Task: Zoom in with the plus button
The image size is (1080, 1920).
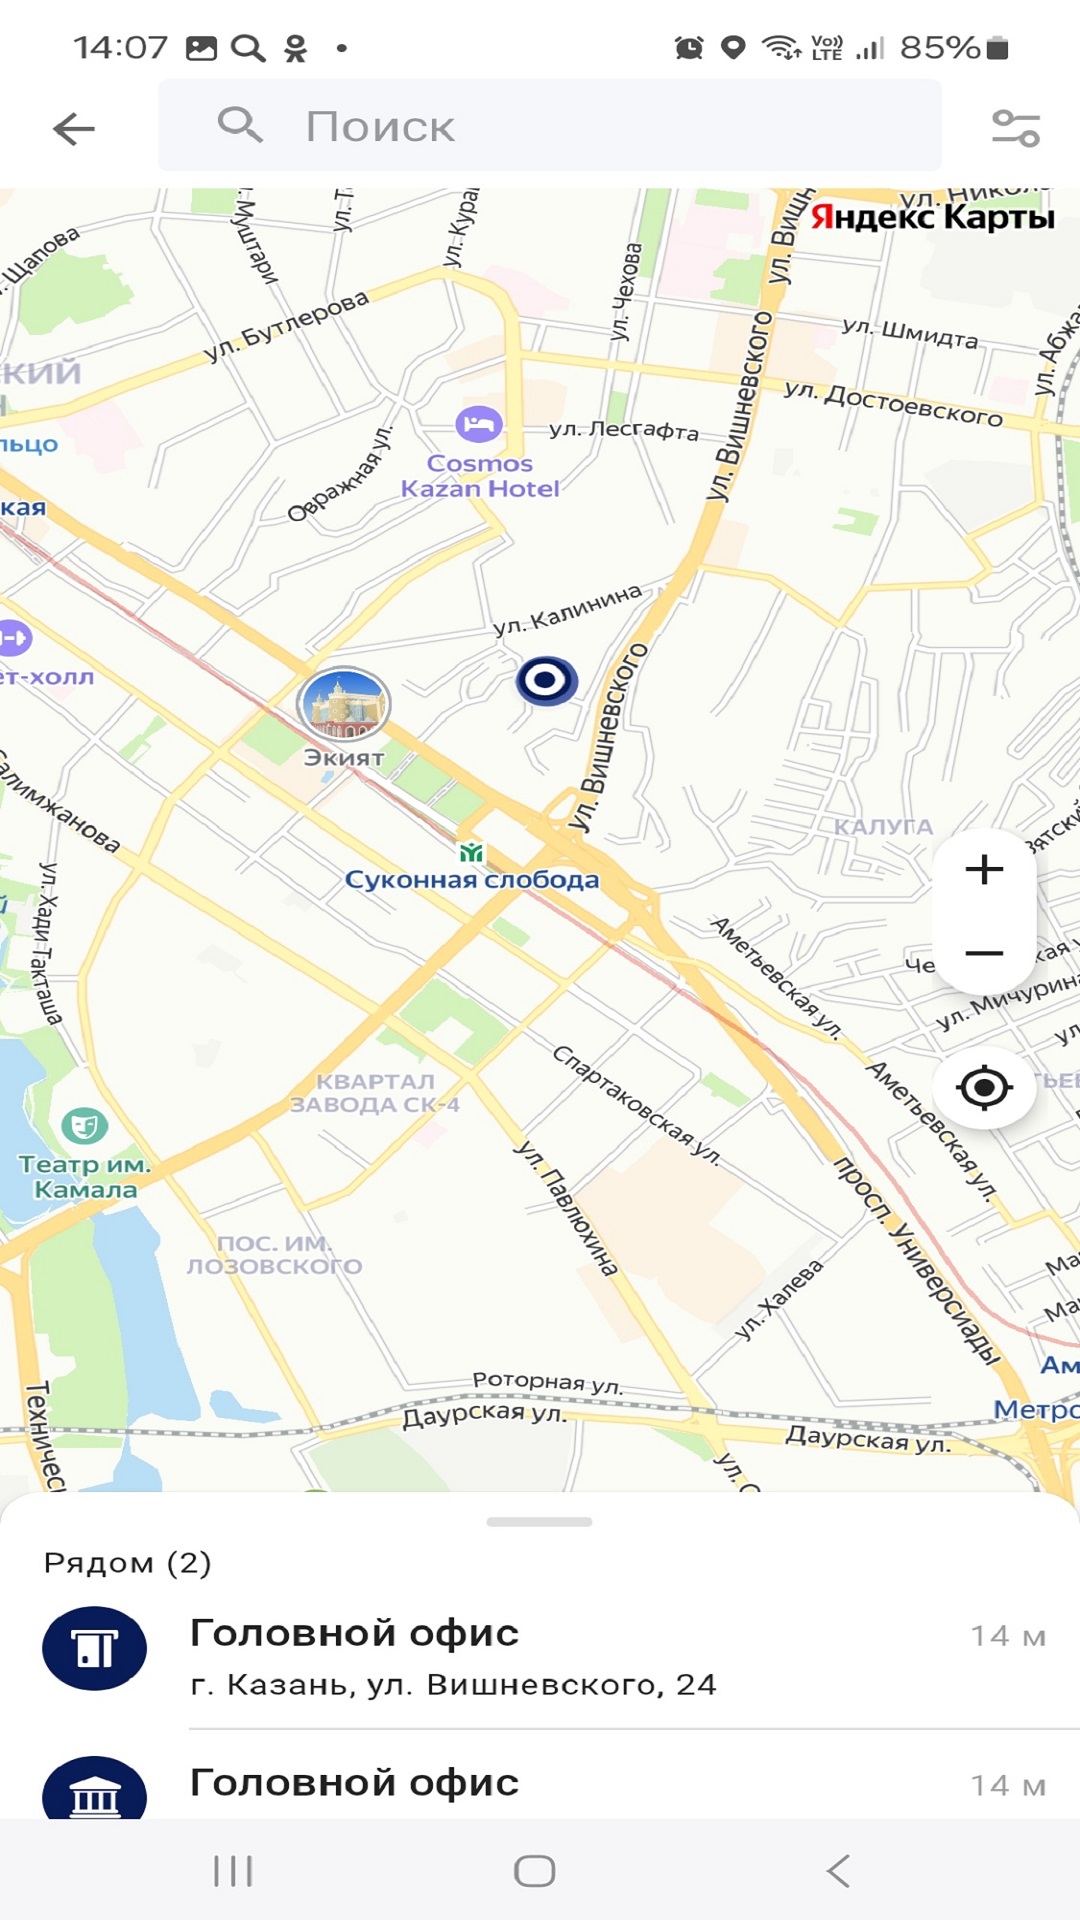Action: 984,869
